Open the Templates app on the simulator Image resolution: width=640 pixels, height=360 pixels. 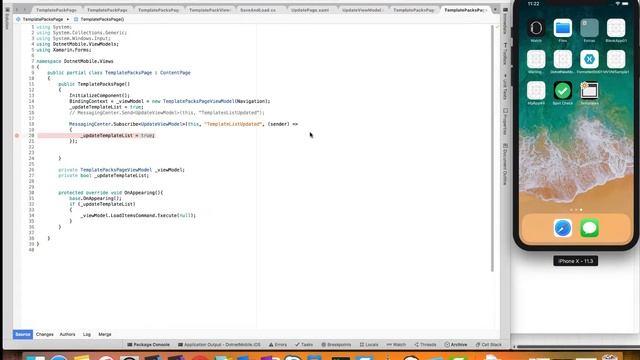589,91
